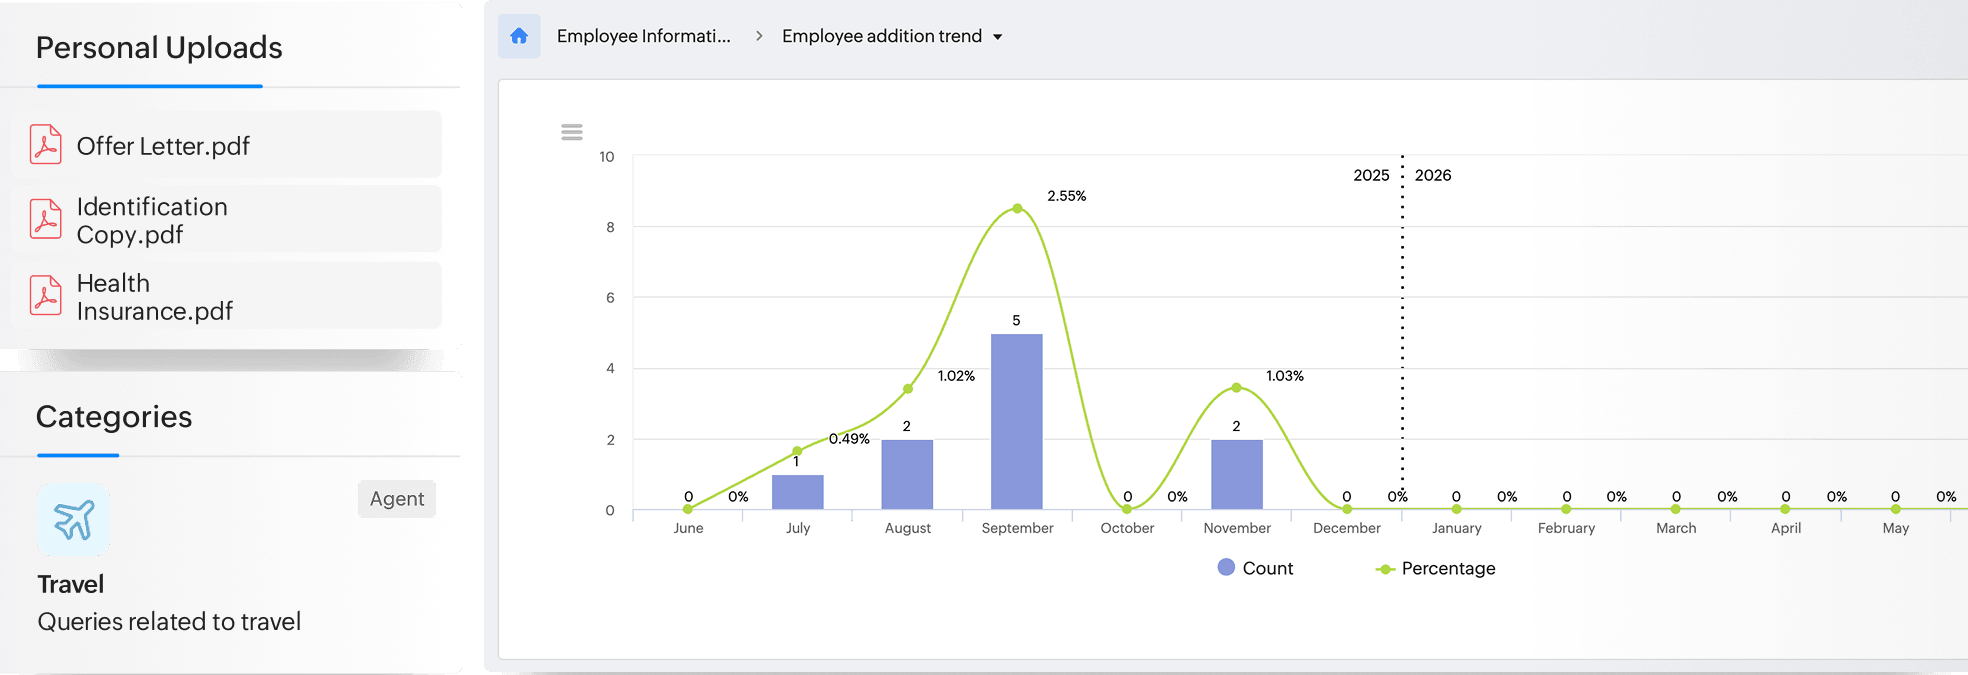Viewport: 1968px width, 675px height.
Task: Open Health Insurance.pdf upload
Action: (227, 296)
